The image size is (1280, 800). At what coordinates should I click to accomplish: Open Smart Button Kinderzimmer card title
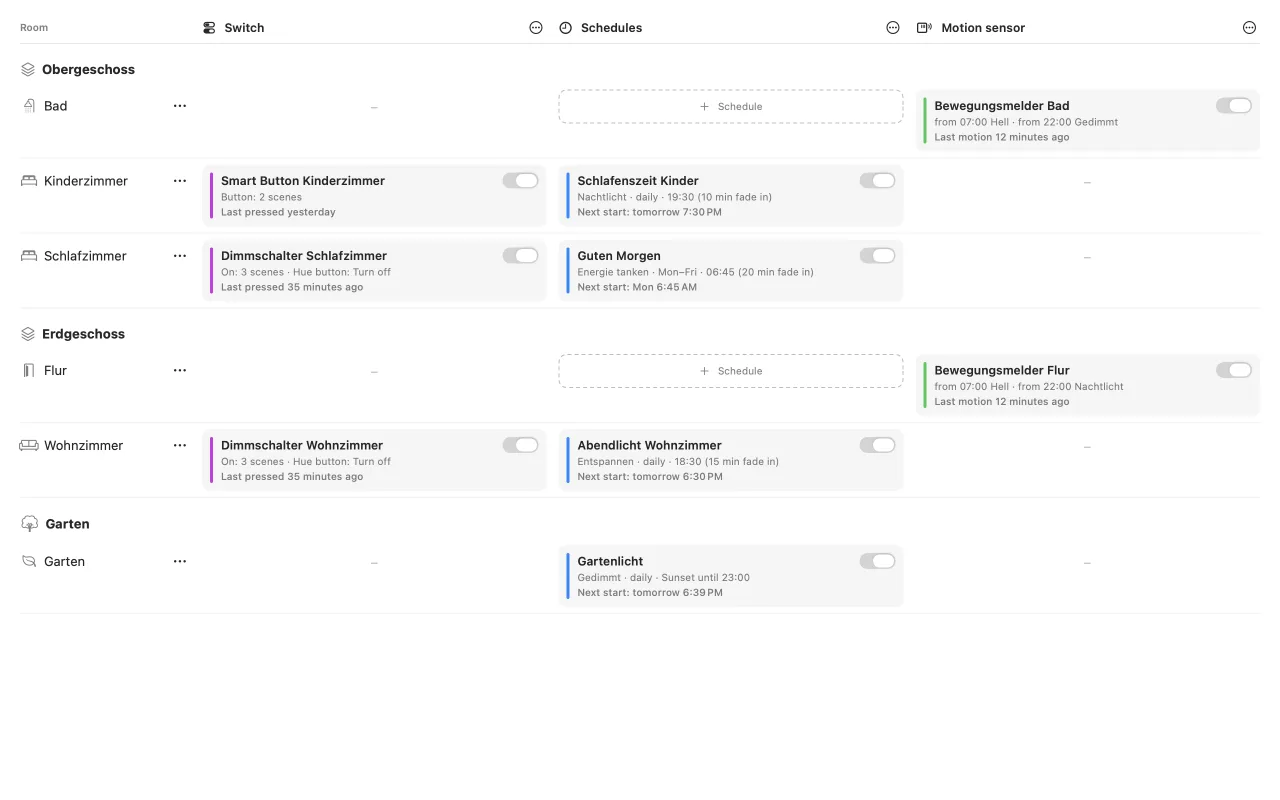[x=303, y=181]
